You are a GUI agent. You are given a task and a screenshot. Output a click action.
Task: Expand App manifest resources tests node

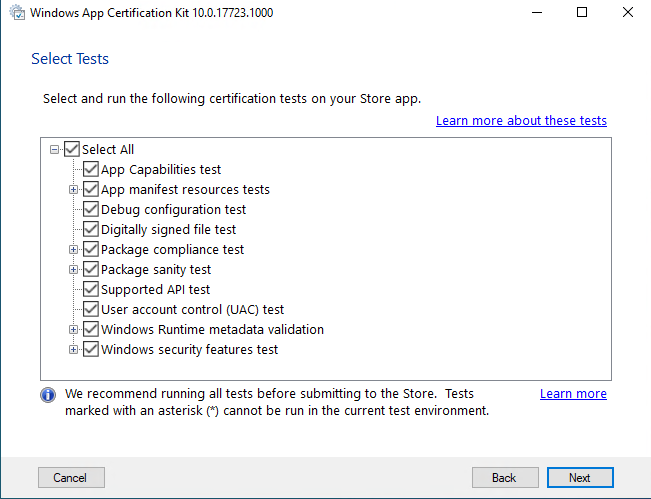73,189
